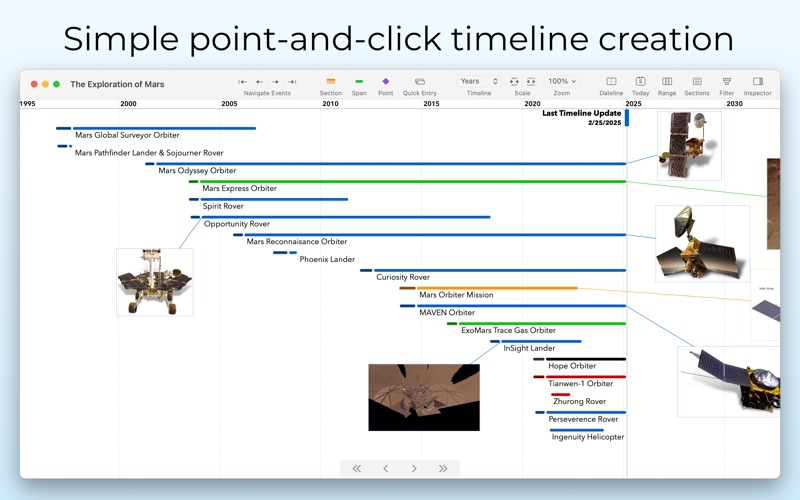Add a new Point event

[386, 82]
